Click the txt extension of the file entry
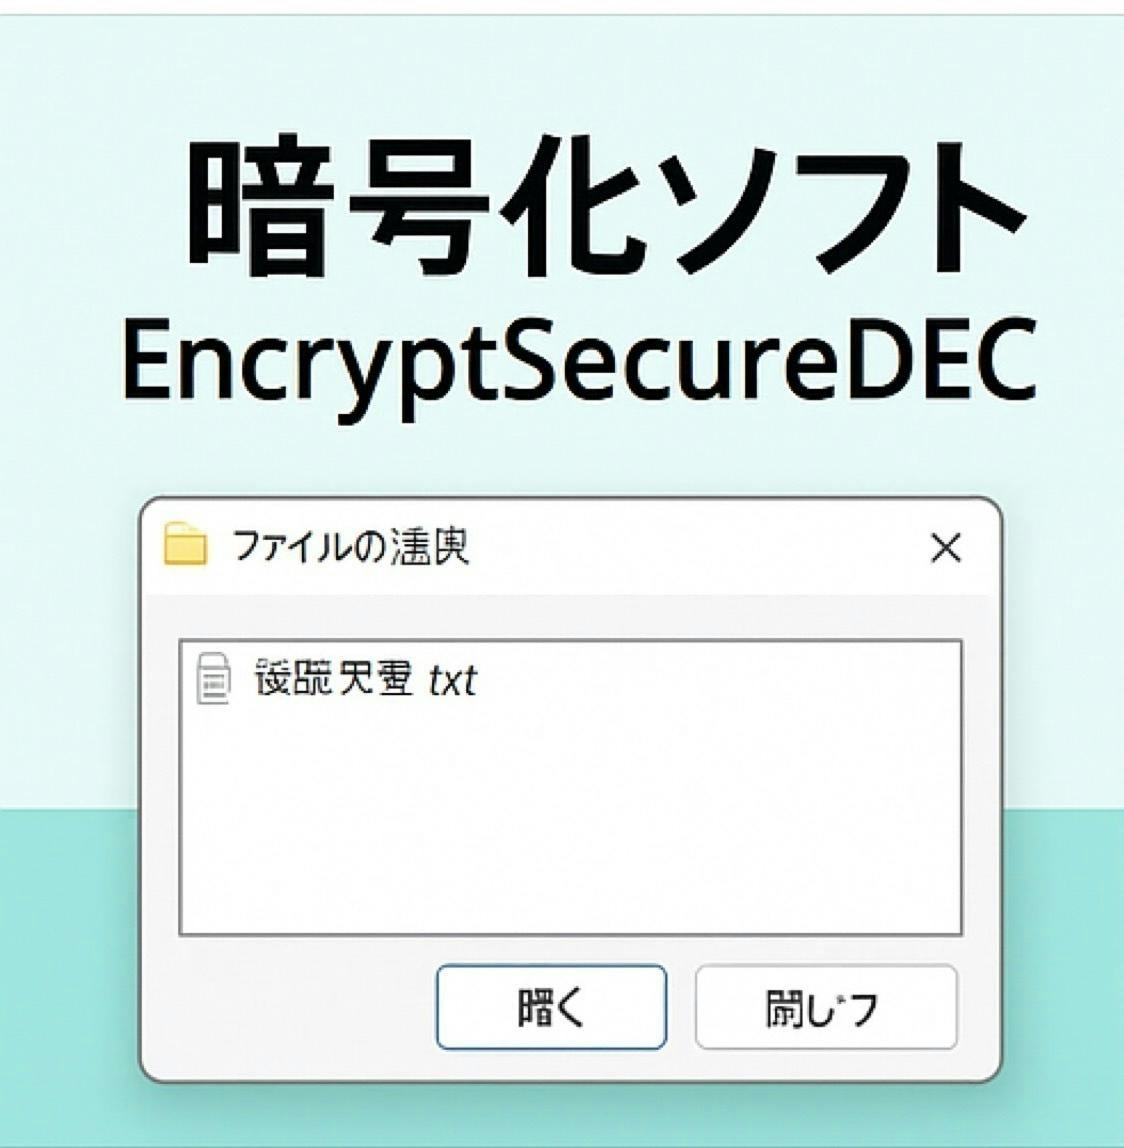This screenshot has width=1124, height=1148. click(453, 680)
